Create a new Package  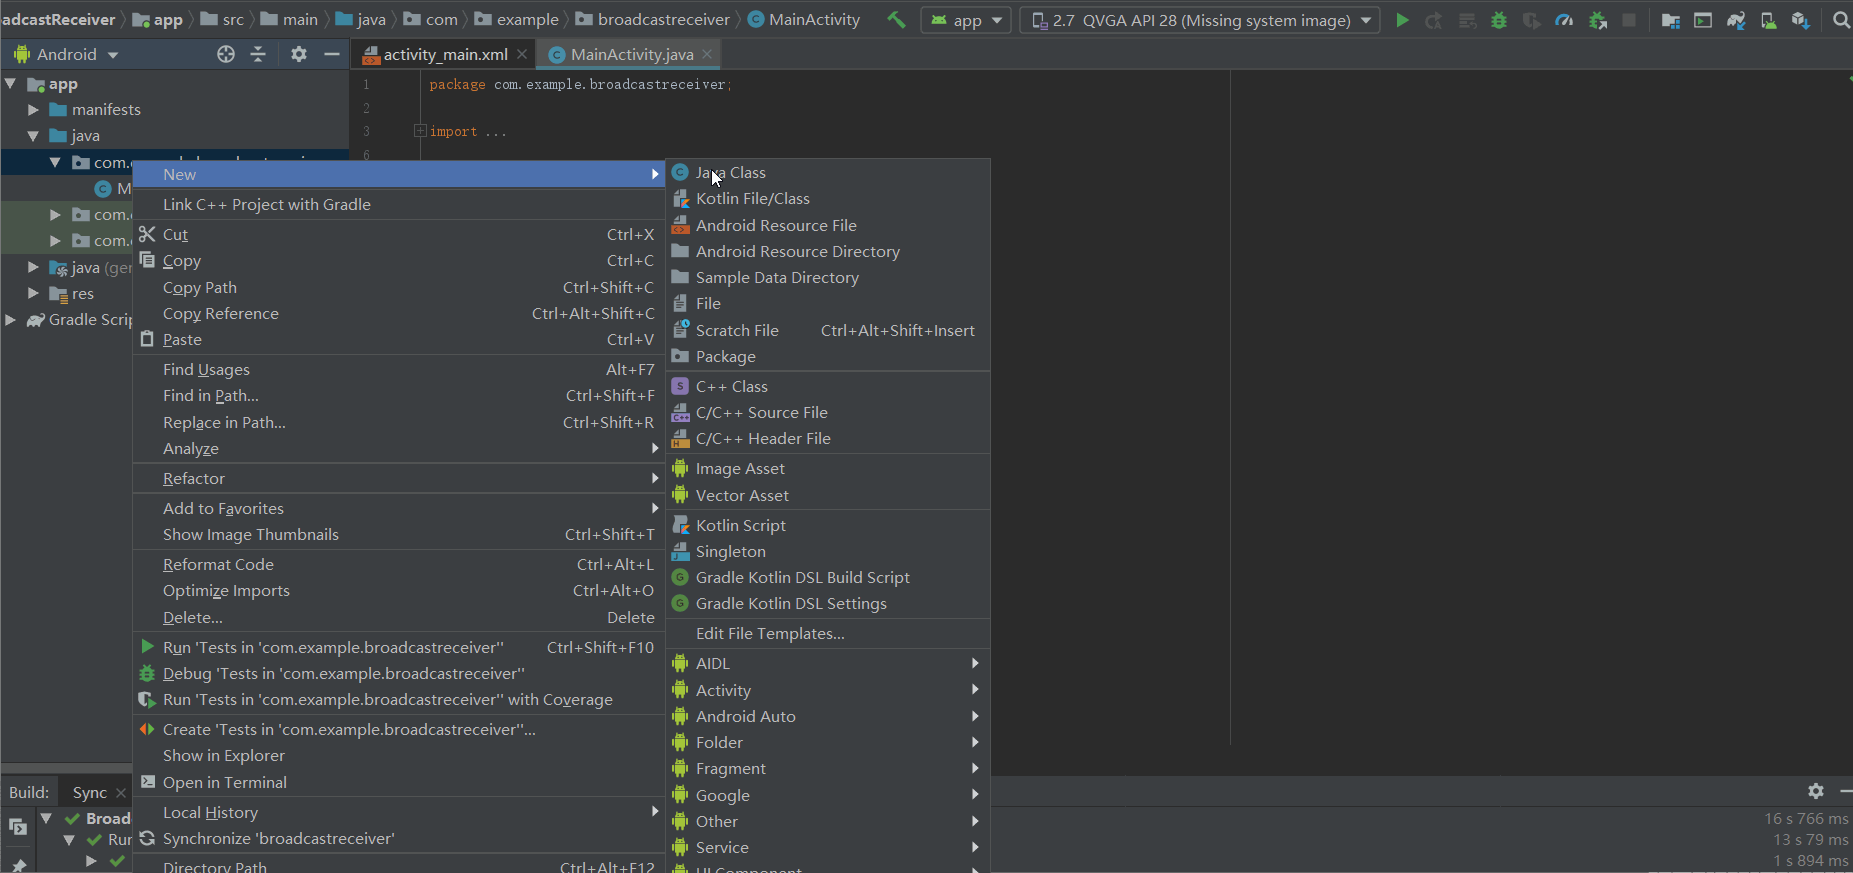click(828, 356)
